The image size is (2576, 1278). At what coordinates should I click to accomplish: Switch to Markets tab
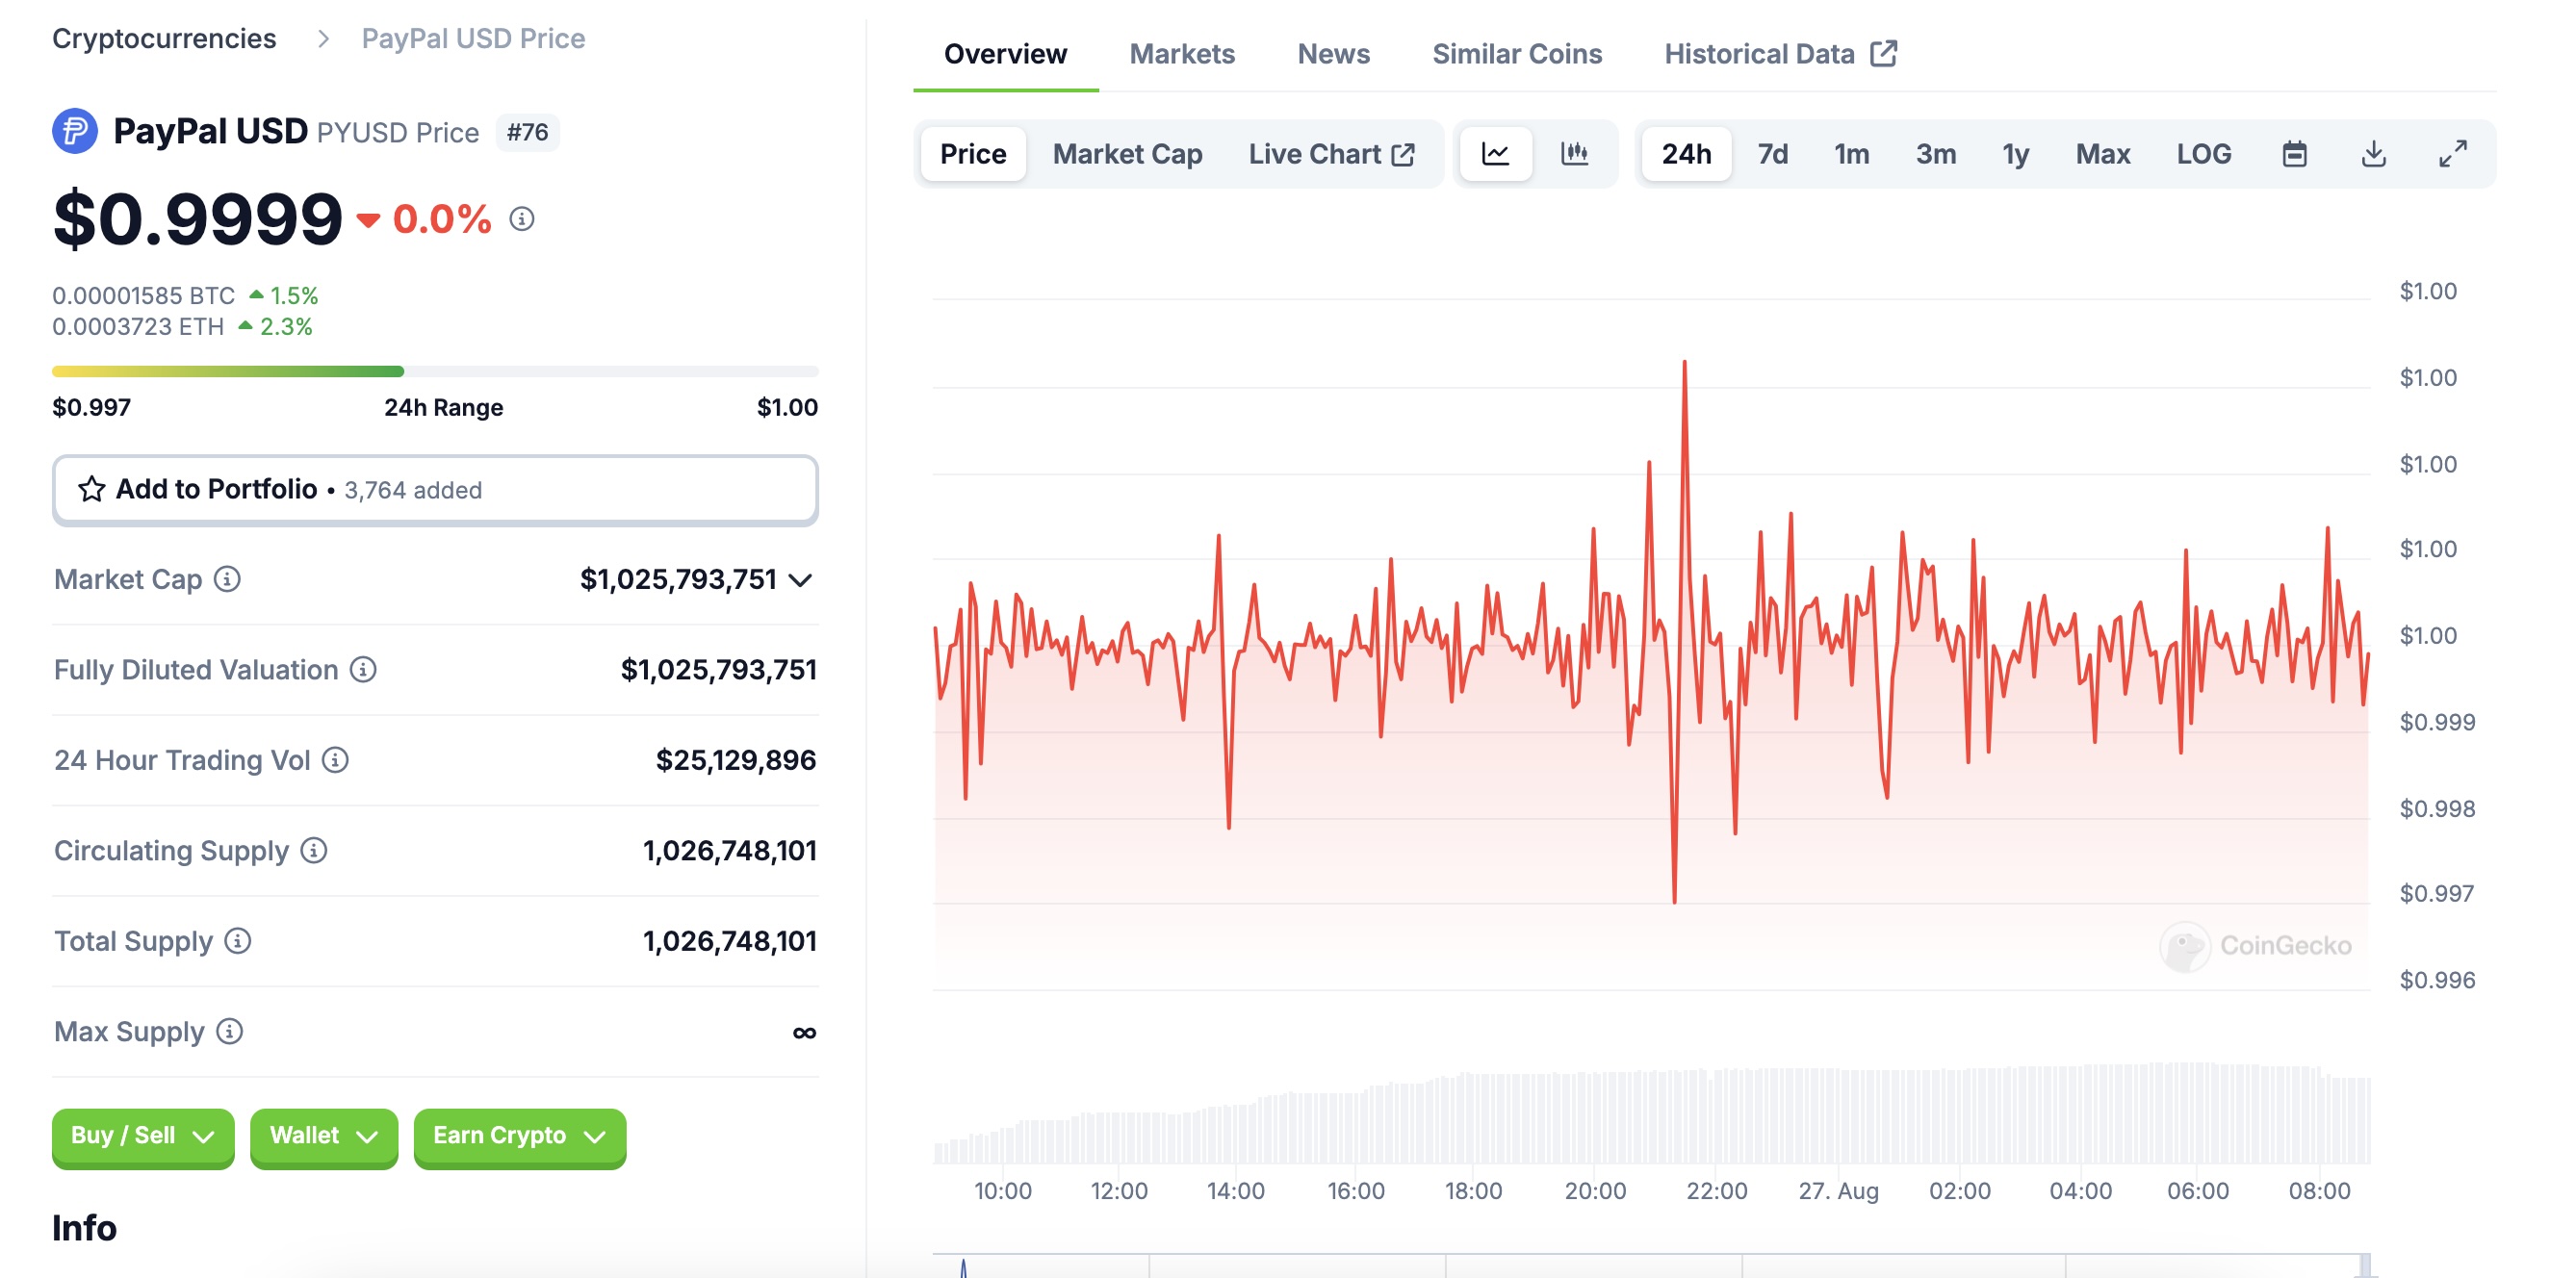(1182, 54)
